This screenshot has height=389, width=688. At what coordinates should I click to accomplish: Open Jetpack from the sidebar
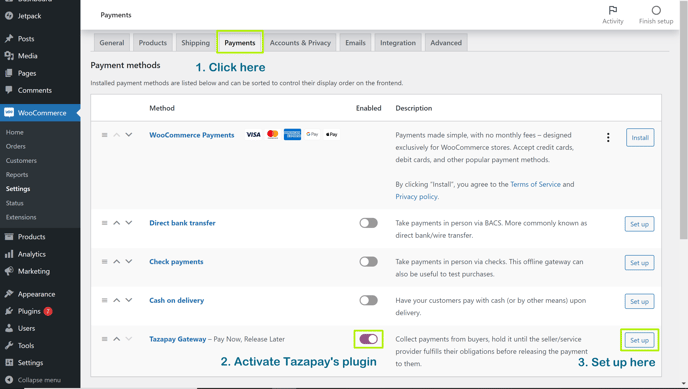tap(29, 16)
